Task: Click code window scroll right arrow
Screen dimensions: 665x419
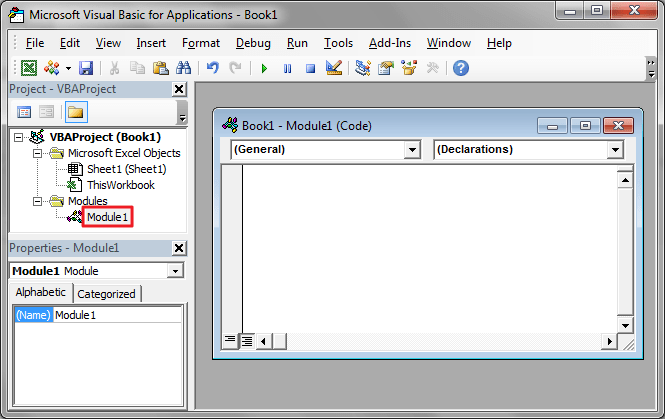Action: click(x=609, y=341)
